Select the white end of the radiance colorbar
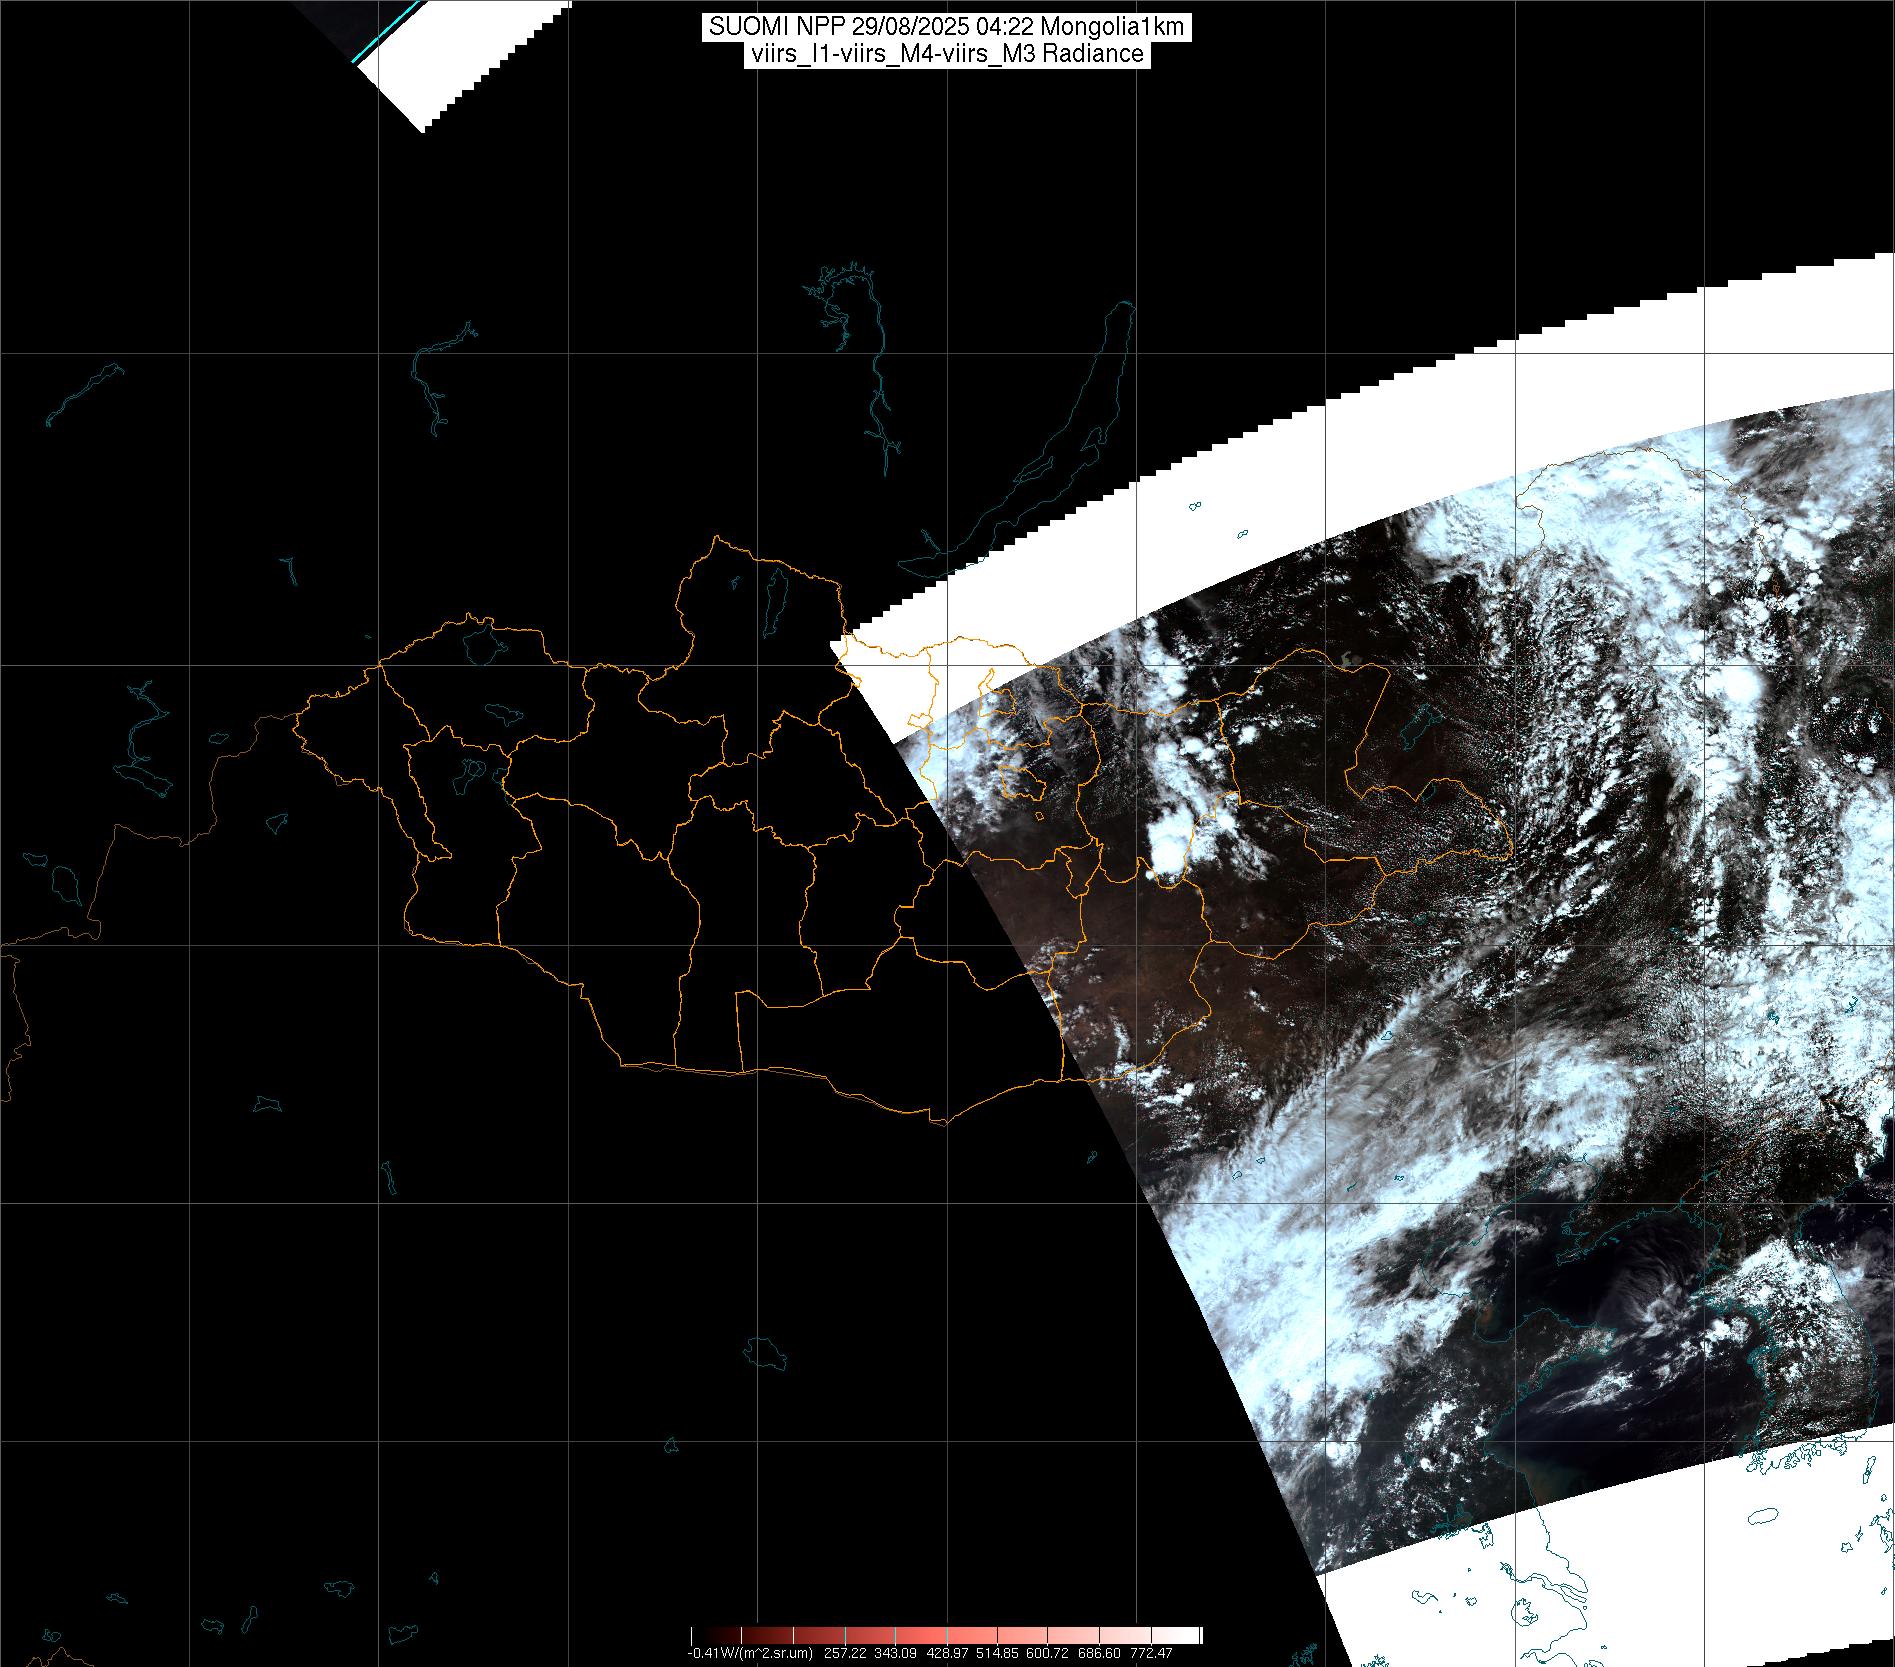 click(1190, 1636)
